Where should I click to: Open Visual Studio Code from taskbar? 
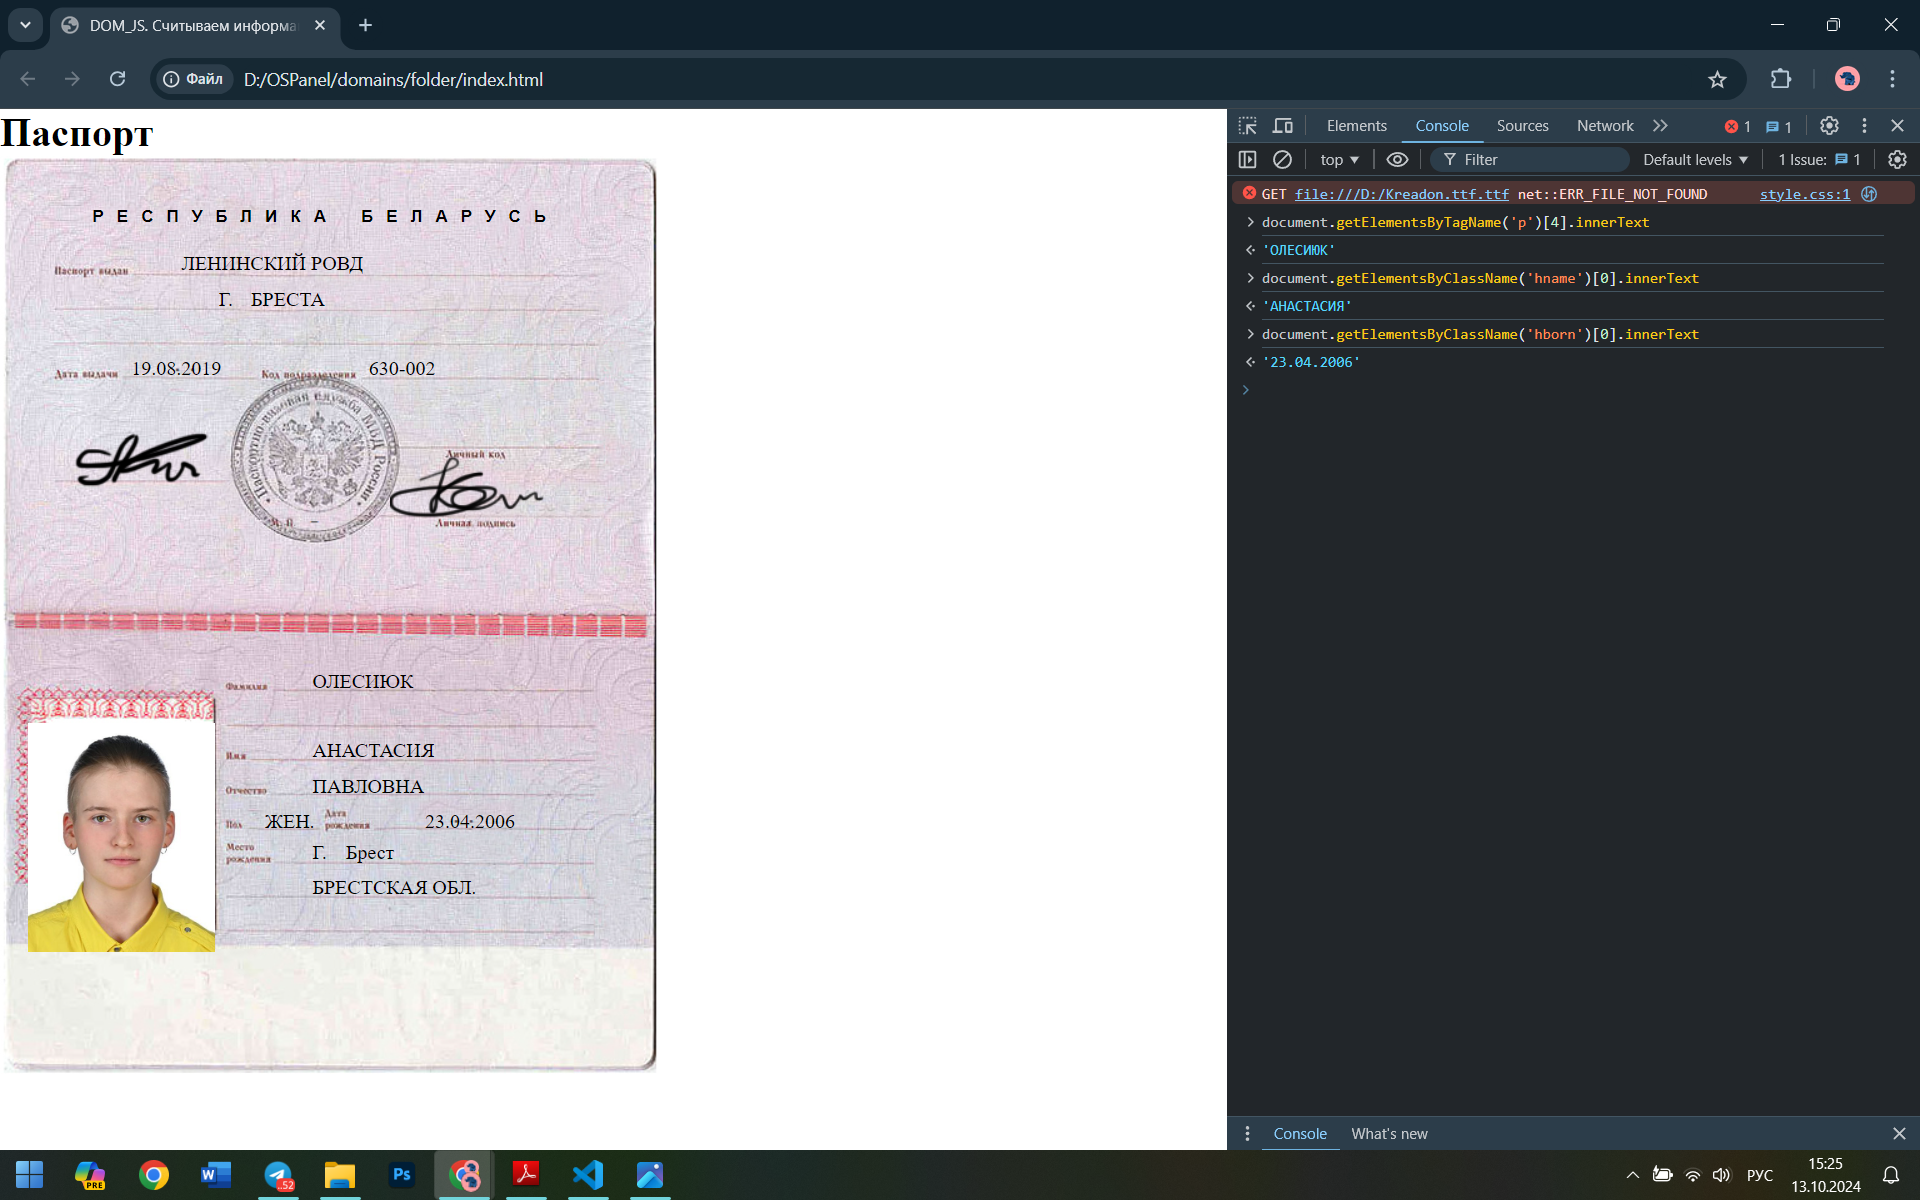pyautogui.click(x=588, y=1175)
